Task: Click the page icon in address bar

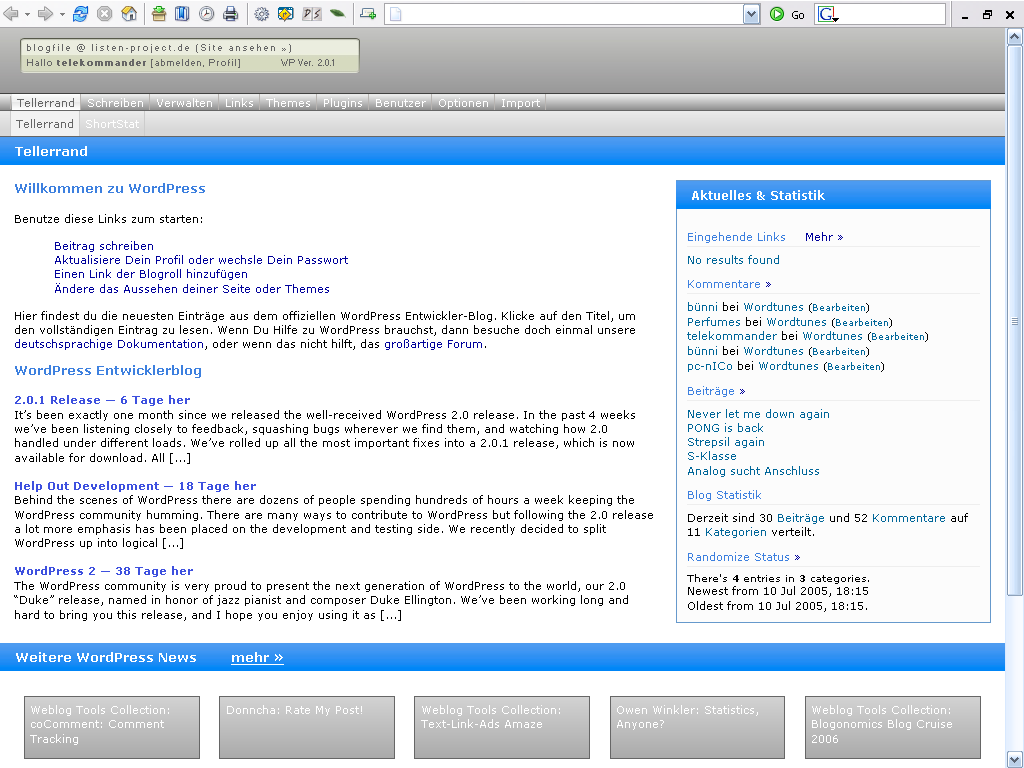Action: tap(396, 14)
